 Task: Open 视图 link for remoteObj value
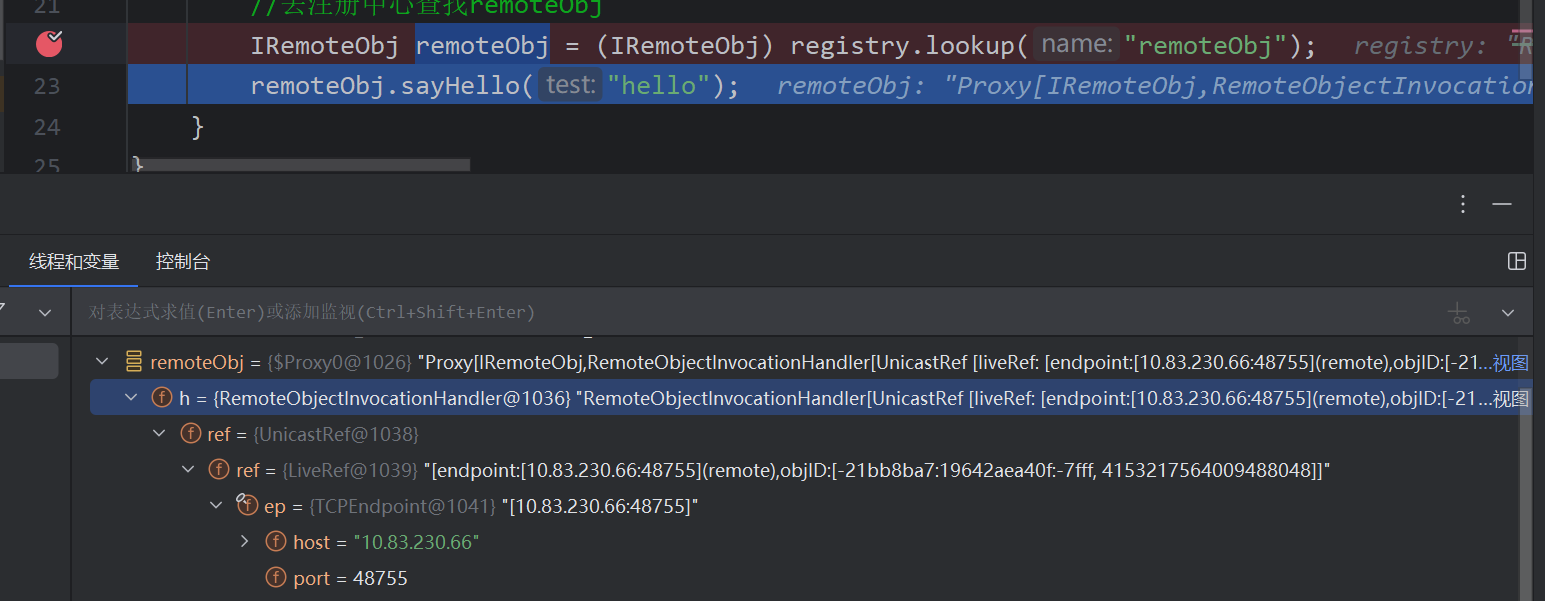(x=1510, y=362)
